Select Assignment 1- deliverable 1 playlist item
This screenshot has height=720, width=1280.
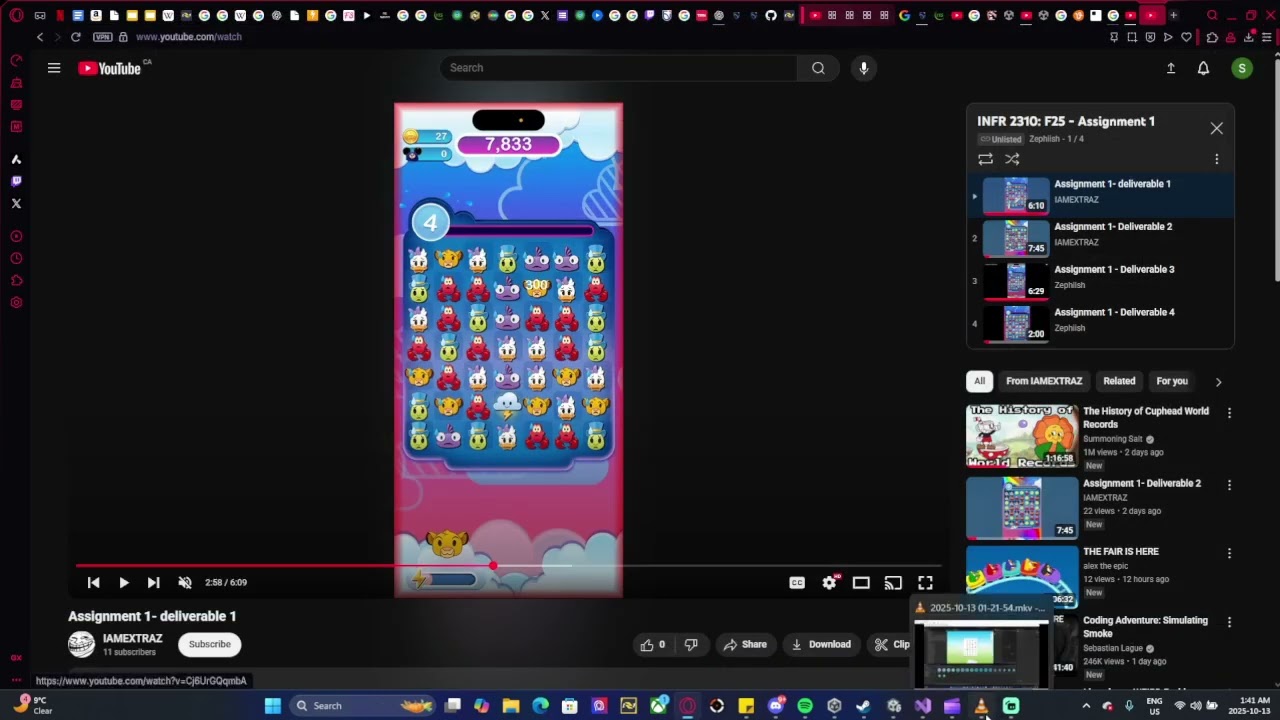coord(1100,196)
